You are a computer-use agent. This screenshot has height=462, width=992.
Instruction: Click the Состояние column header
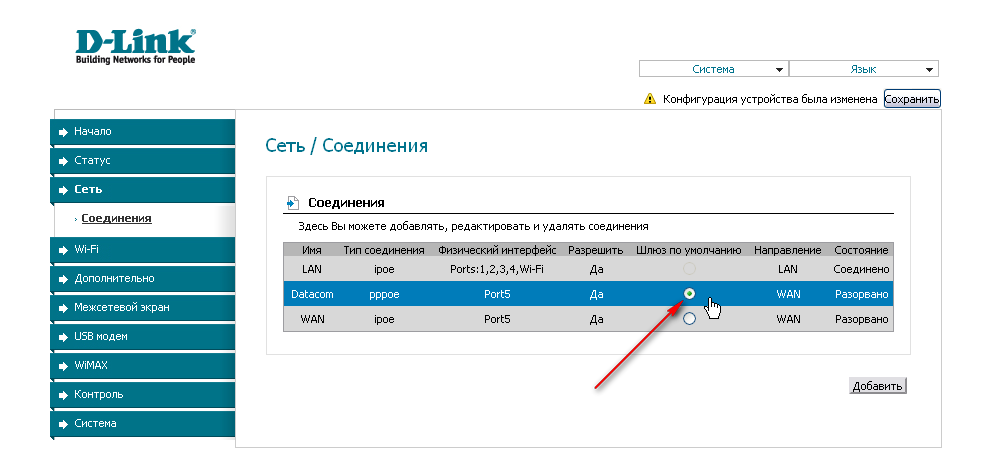coord(861,250)
